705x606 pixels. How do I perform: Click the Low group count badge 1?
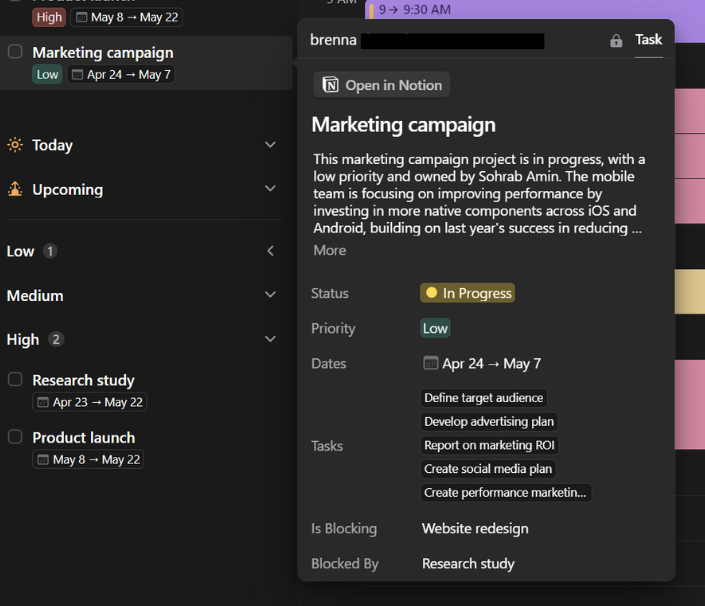(x=50, y=251)
